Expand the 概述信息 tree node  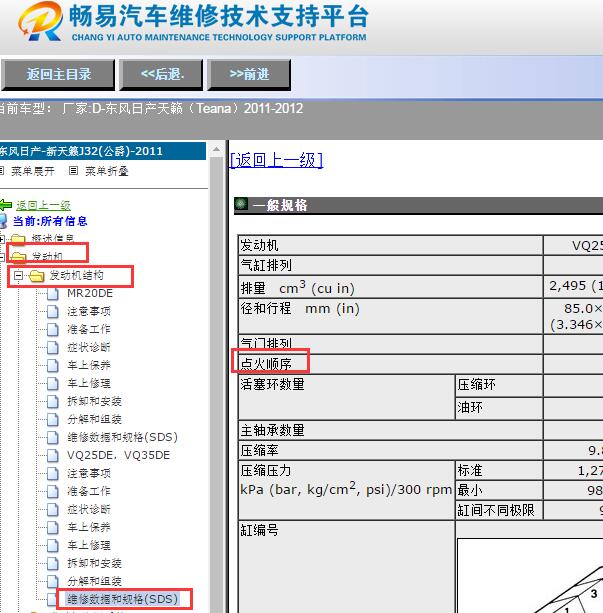pyautogui.click(x=2, y=238)
